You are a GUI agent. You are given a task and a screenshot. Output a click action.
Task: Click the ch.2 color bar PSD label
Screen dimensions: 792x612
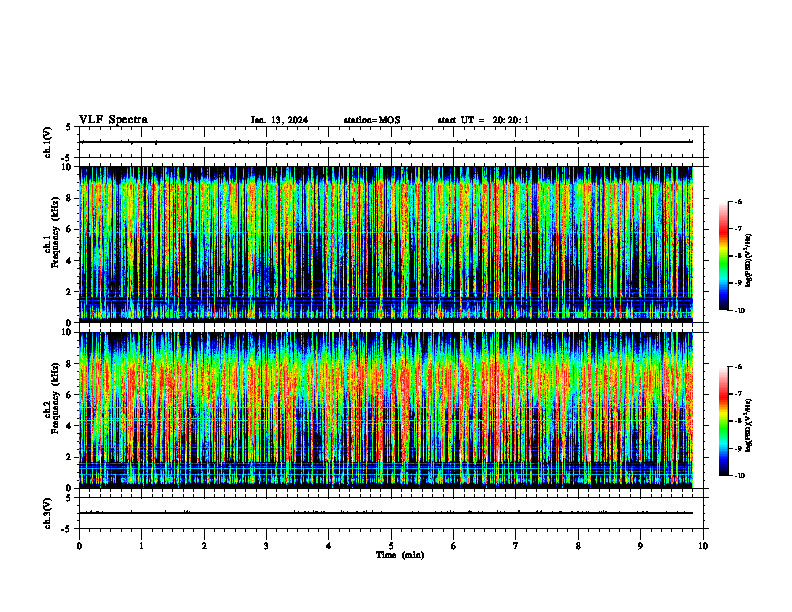[x=749, y=425]
